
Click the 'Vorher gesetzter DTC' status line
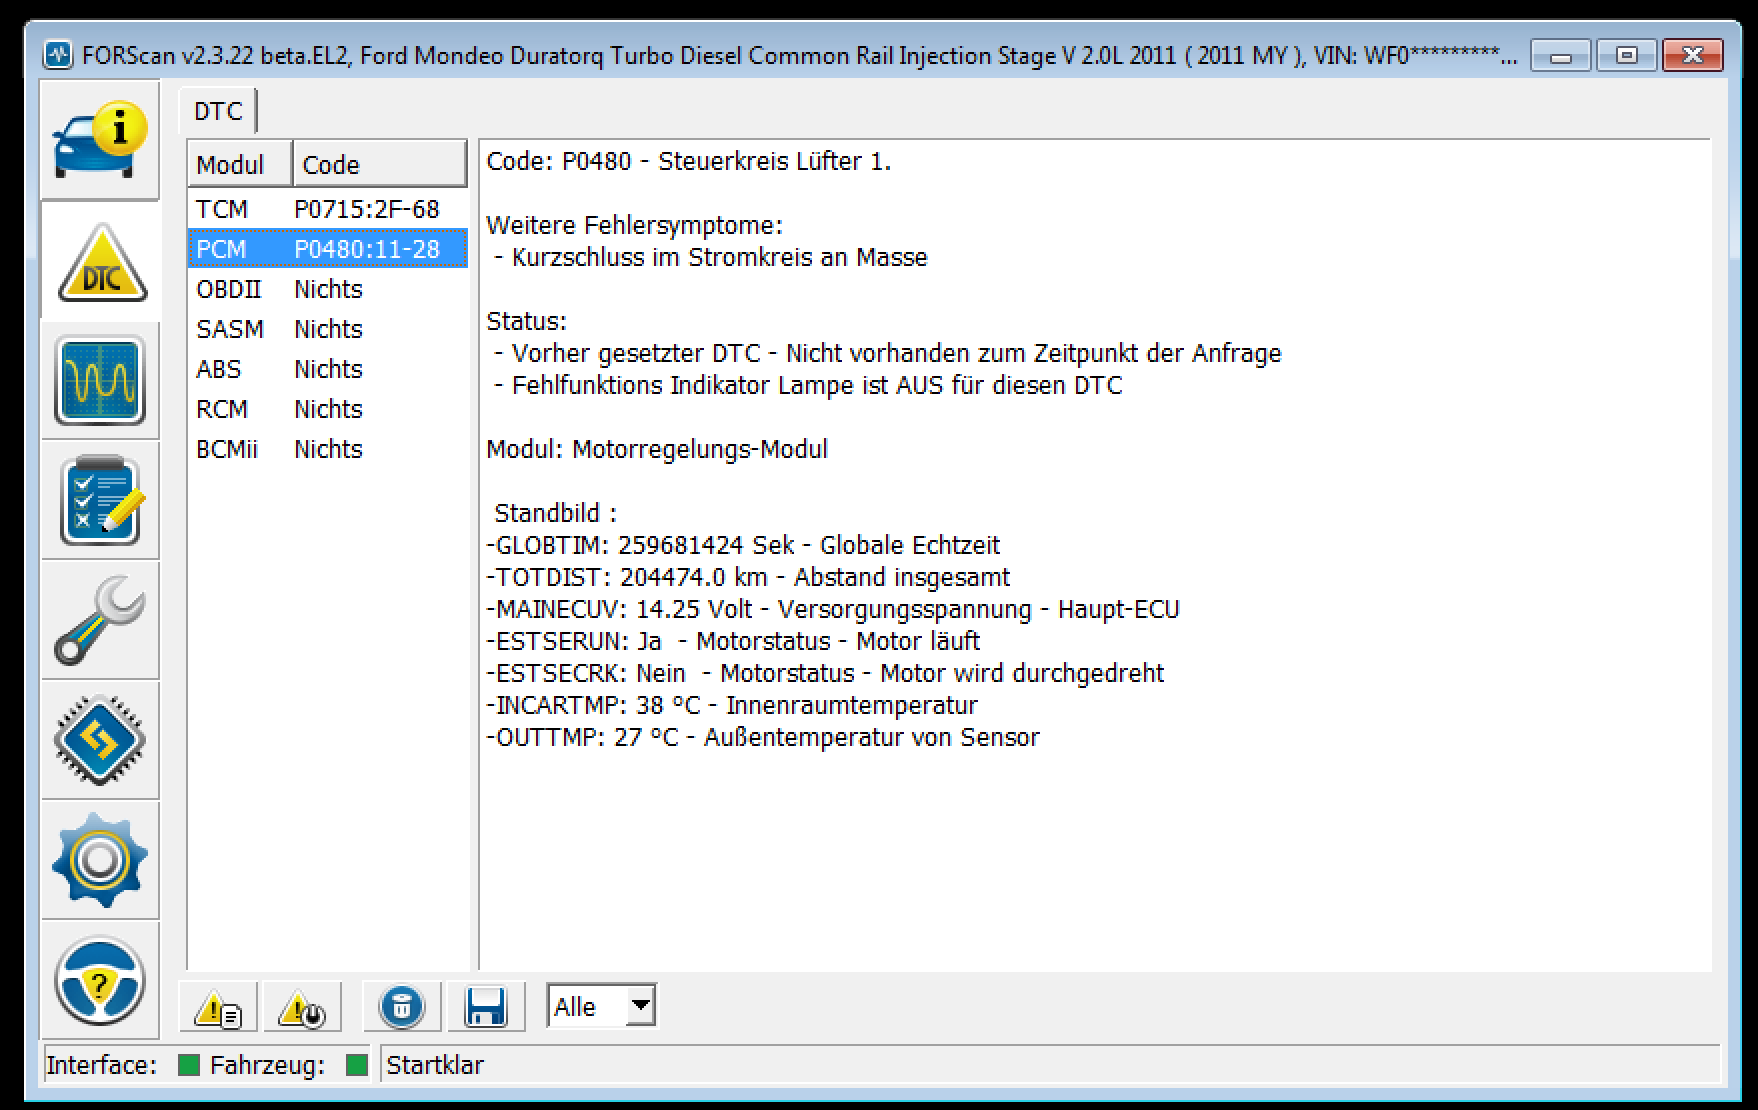click(887, 353)
